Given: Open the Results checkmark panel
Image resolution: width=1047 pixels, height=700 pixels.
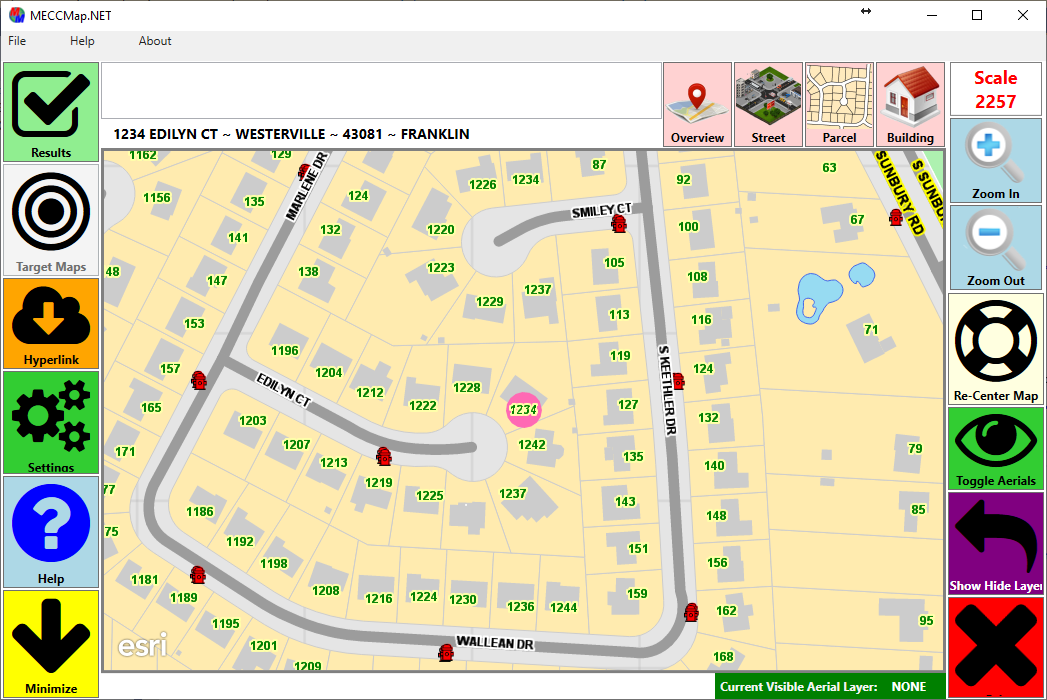Looking at the screenshot, I should click(x=51, y=111).
